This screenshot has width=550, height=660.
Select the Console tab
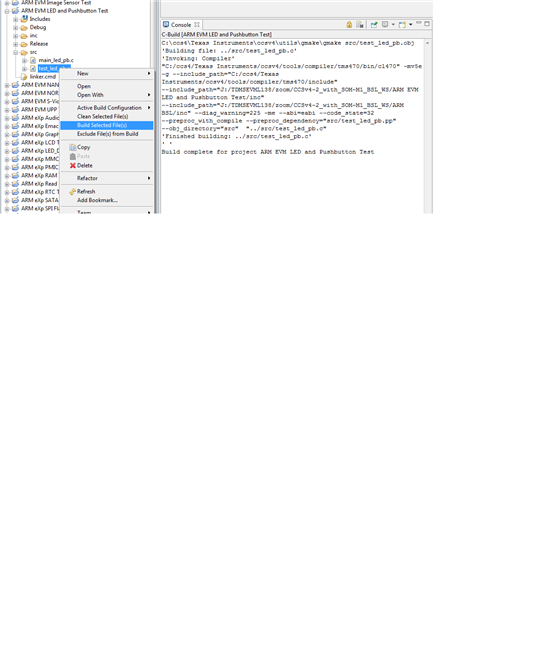coord(181,25)
